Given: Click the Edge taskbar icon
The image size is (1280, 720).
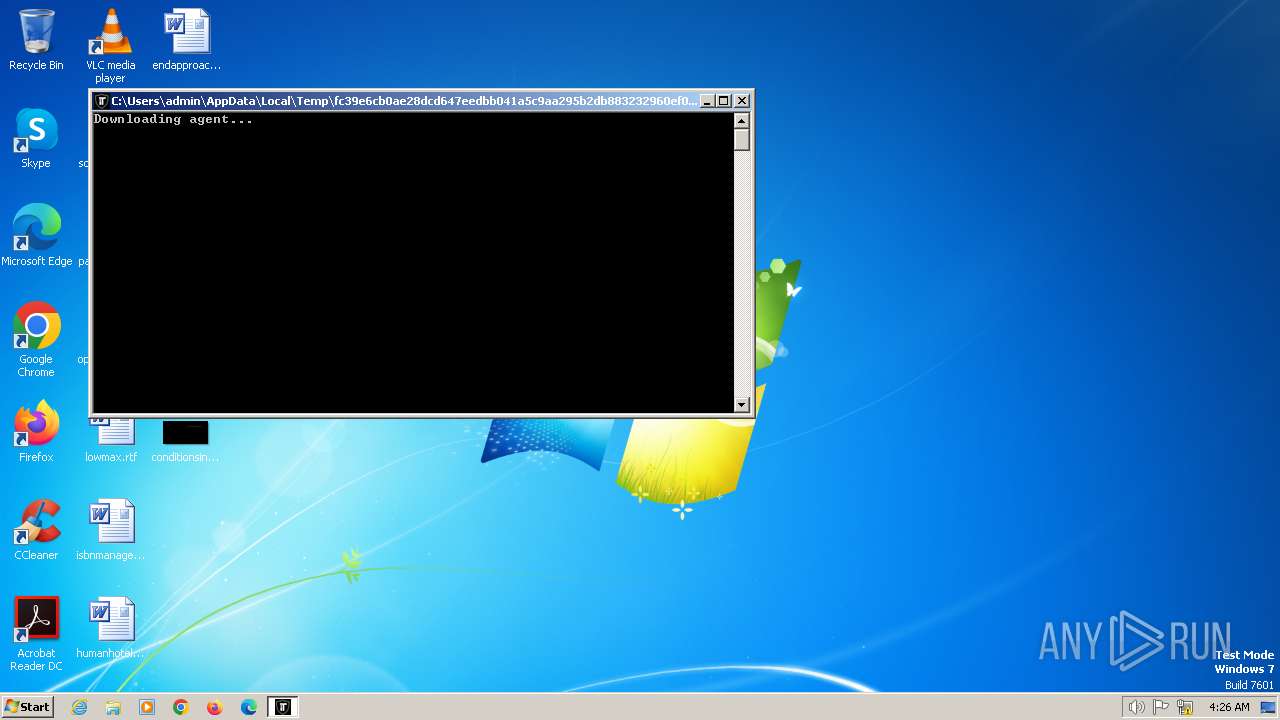Looking at the screenshot, I should [x=249, y=707].
